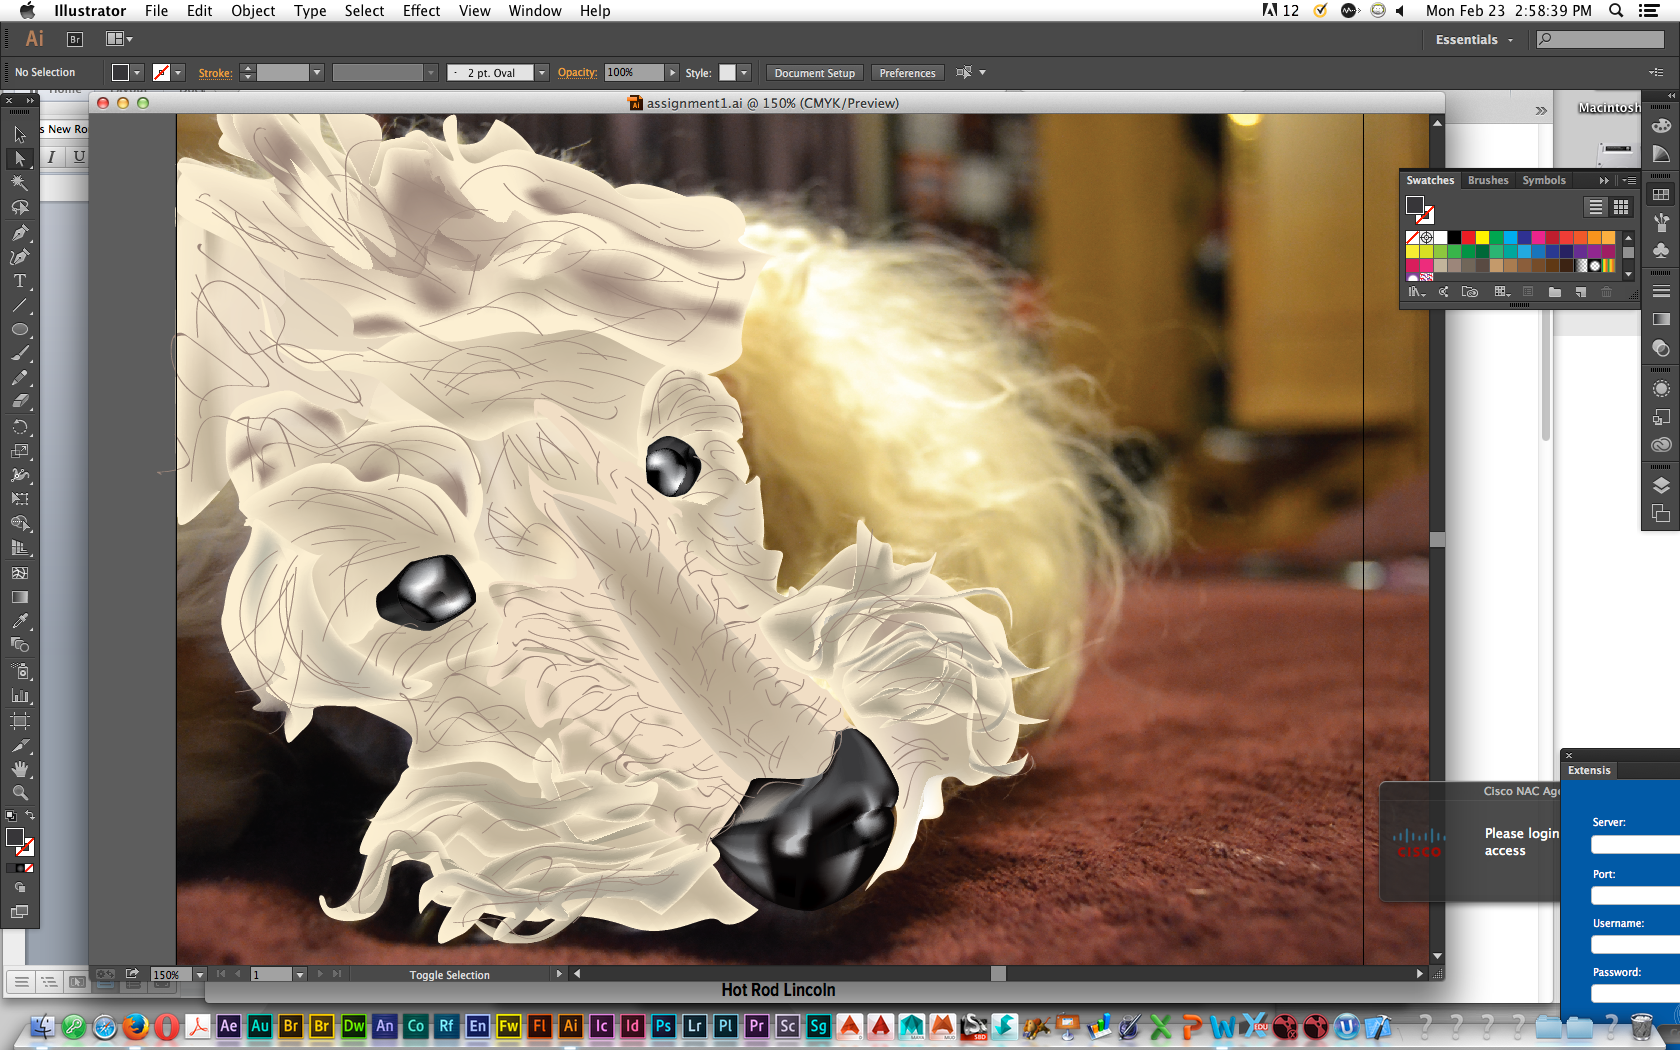Open the 2 pt. Oval brush dropdown

point(542,72)
